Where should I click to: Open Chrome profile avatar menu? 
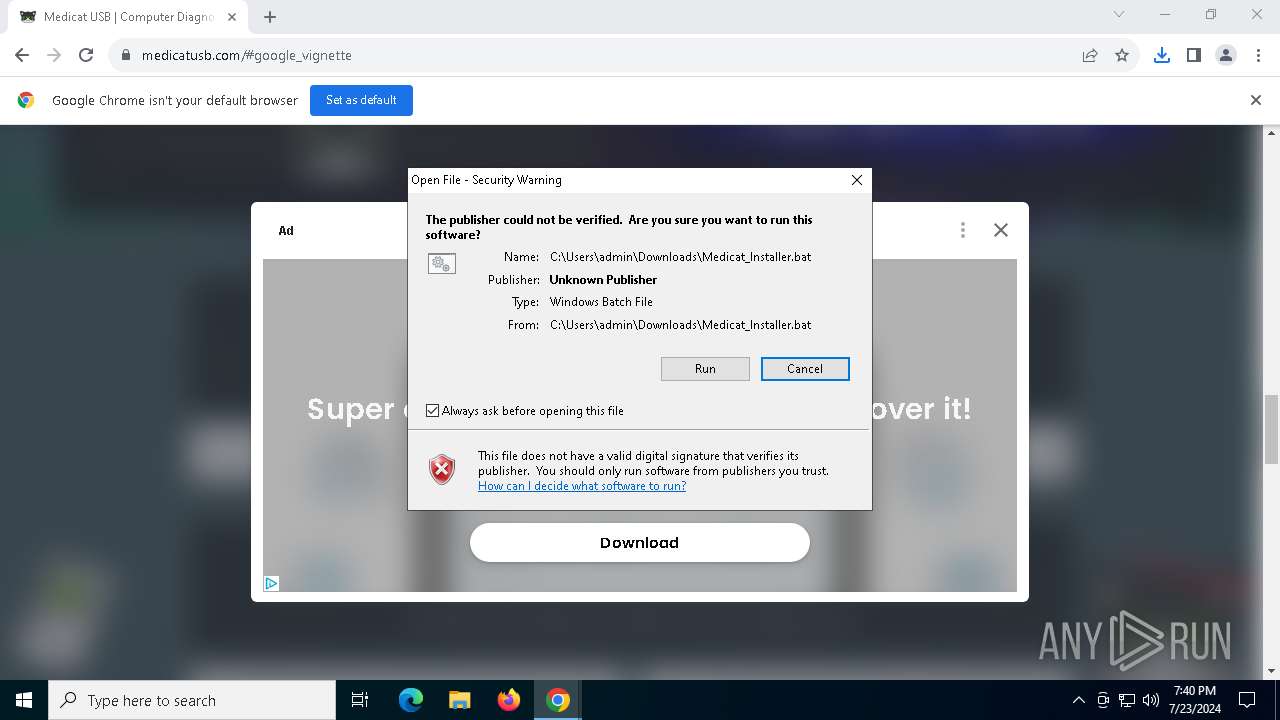[x=1226, y=55]
